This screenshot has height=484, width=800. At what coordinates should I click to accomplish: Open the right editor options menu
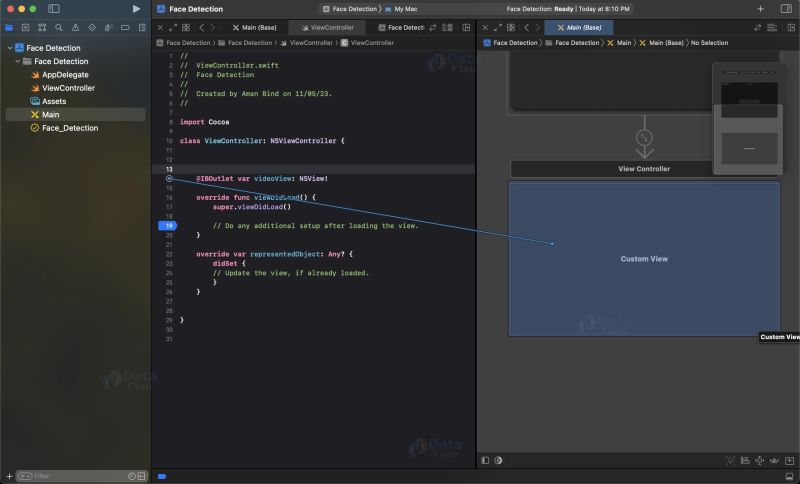pyautogui.click(x=772, y=28)
